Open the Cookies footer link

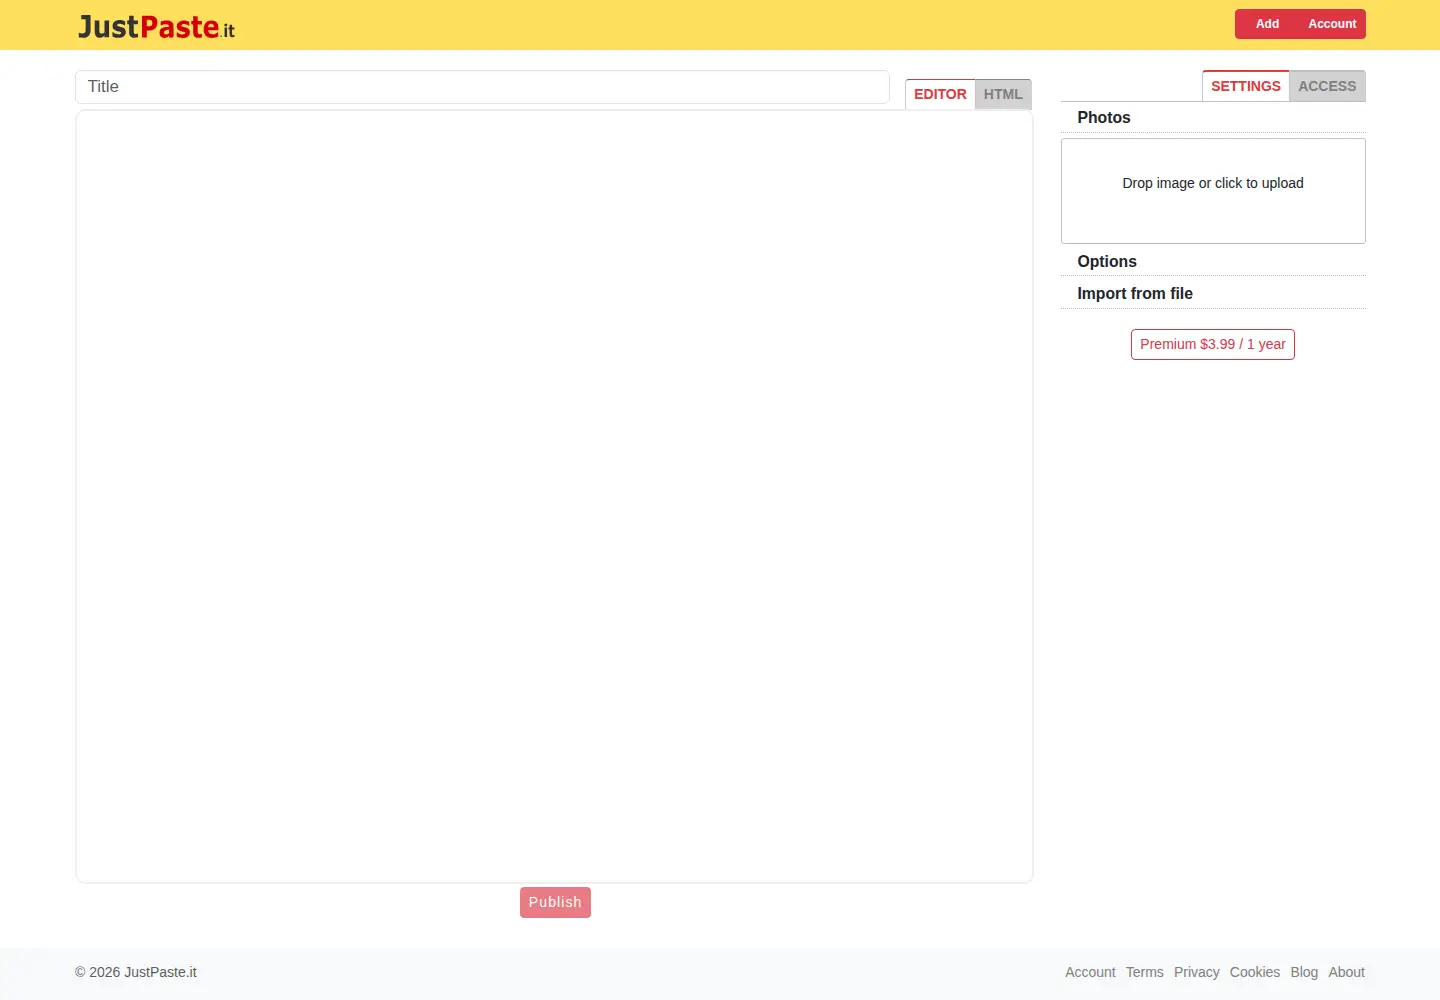coord(1255,972)
